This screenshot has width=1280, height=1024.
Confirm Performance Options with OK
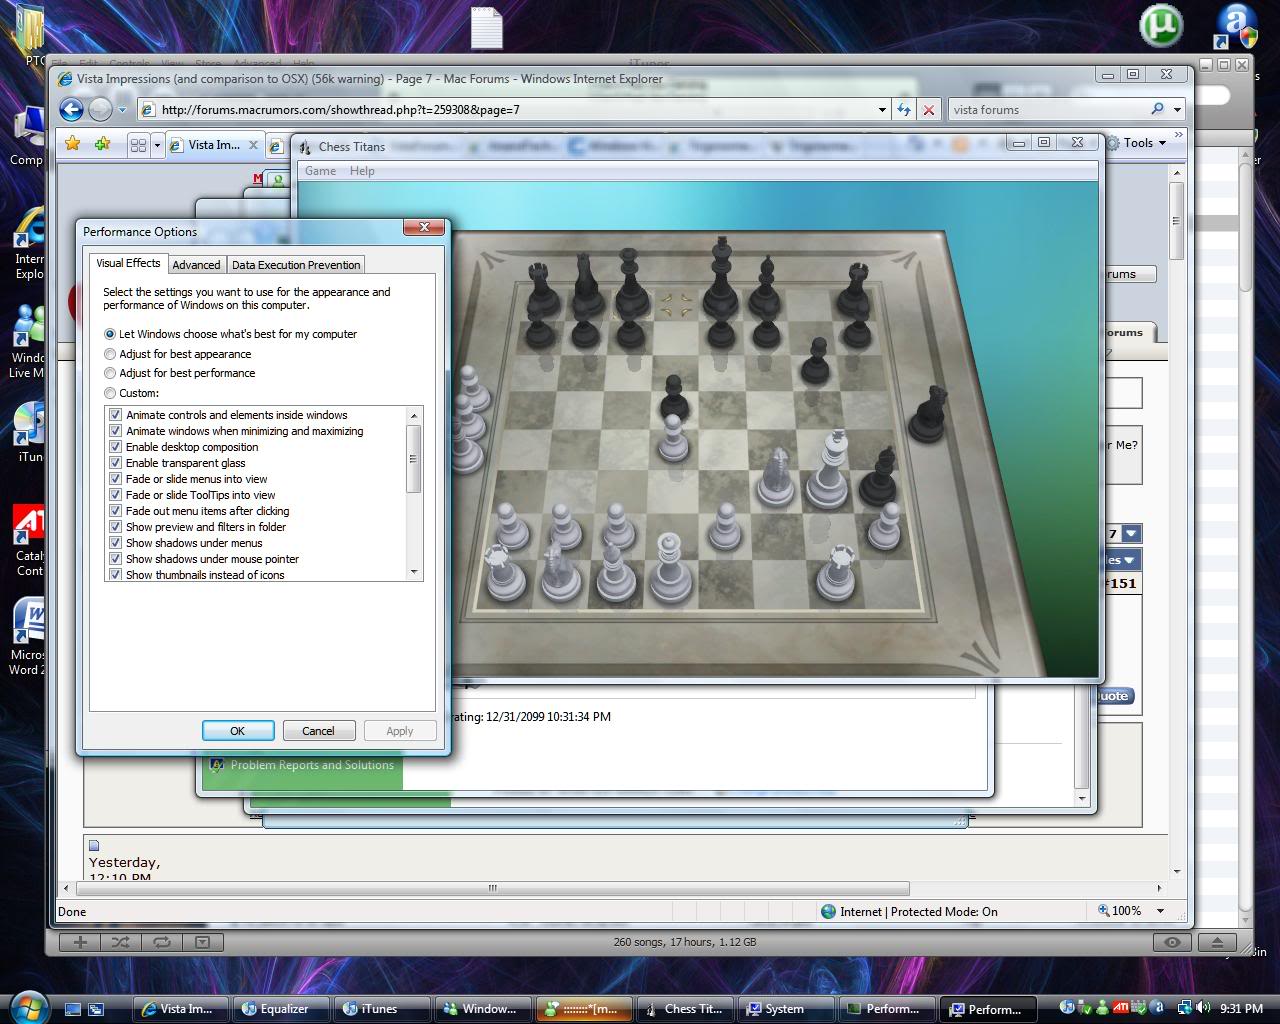coord(238,731)
